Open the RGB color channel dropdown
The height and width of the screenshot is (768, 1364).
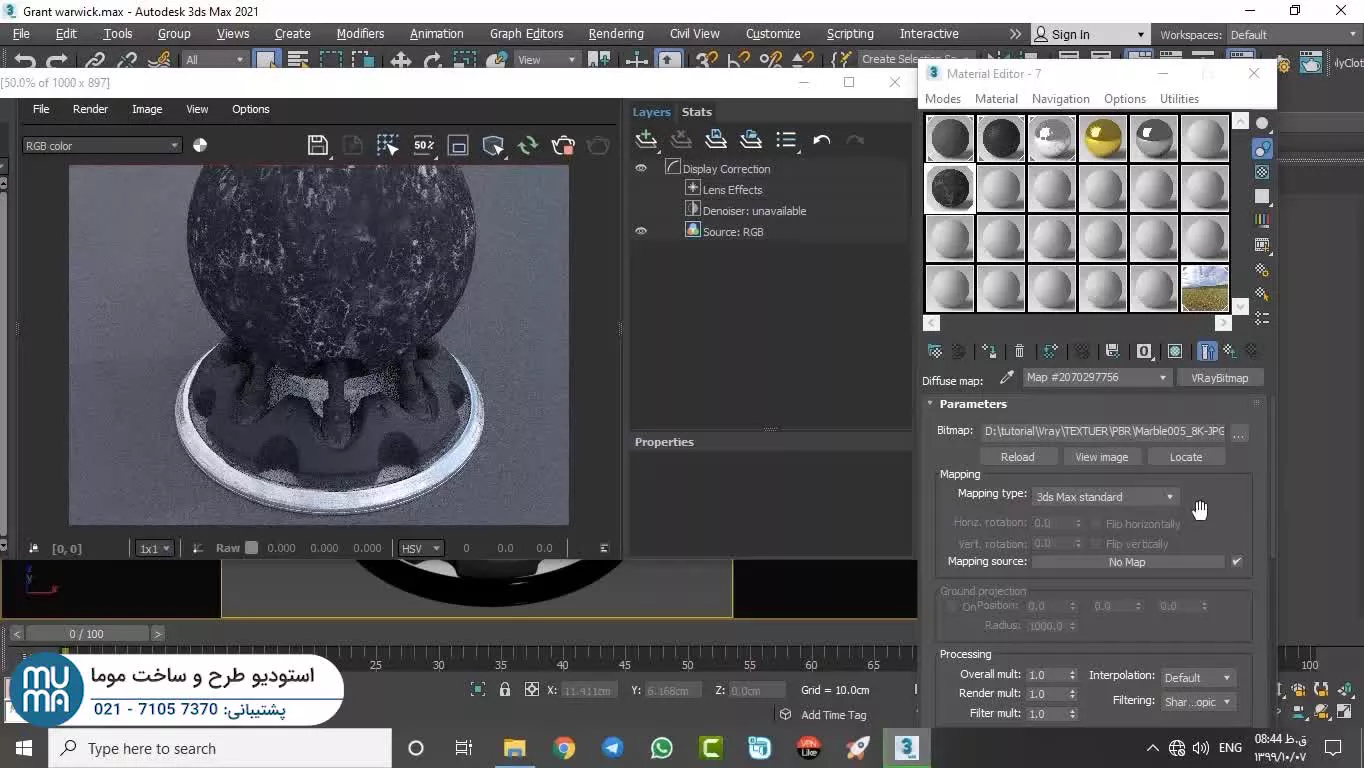(x=101, y=146)
